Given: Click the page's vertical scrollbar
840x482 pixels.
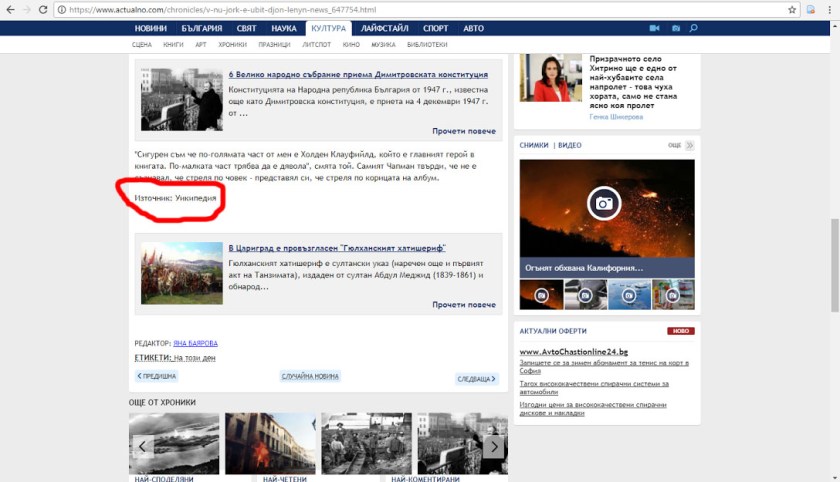Looking at the screenshot, I should [834, 250].
